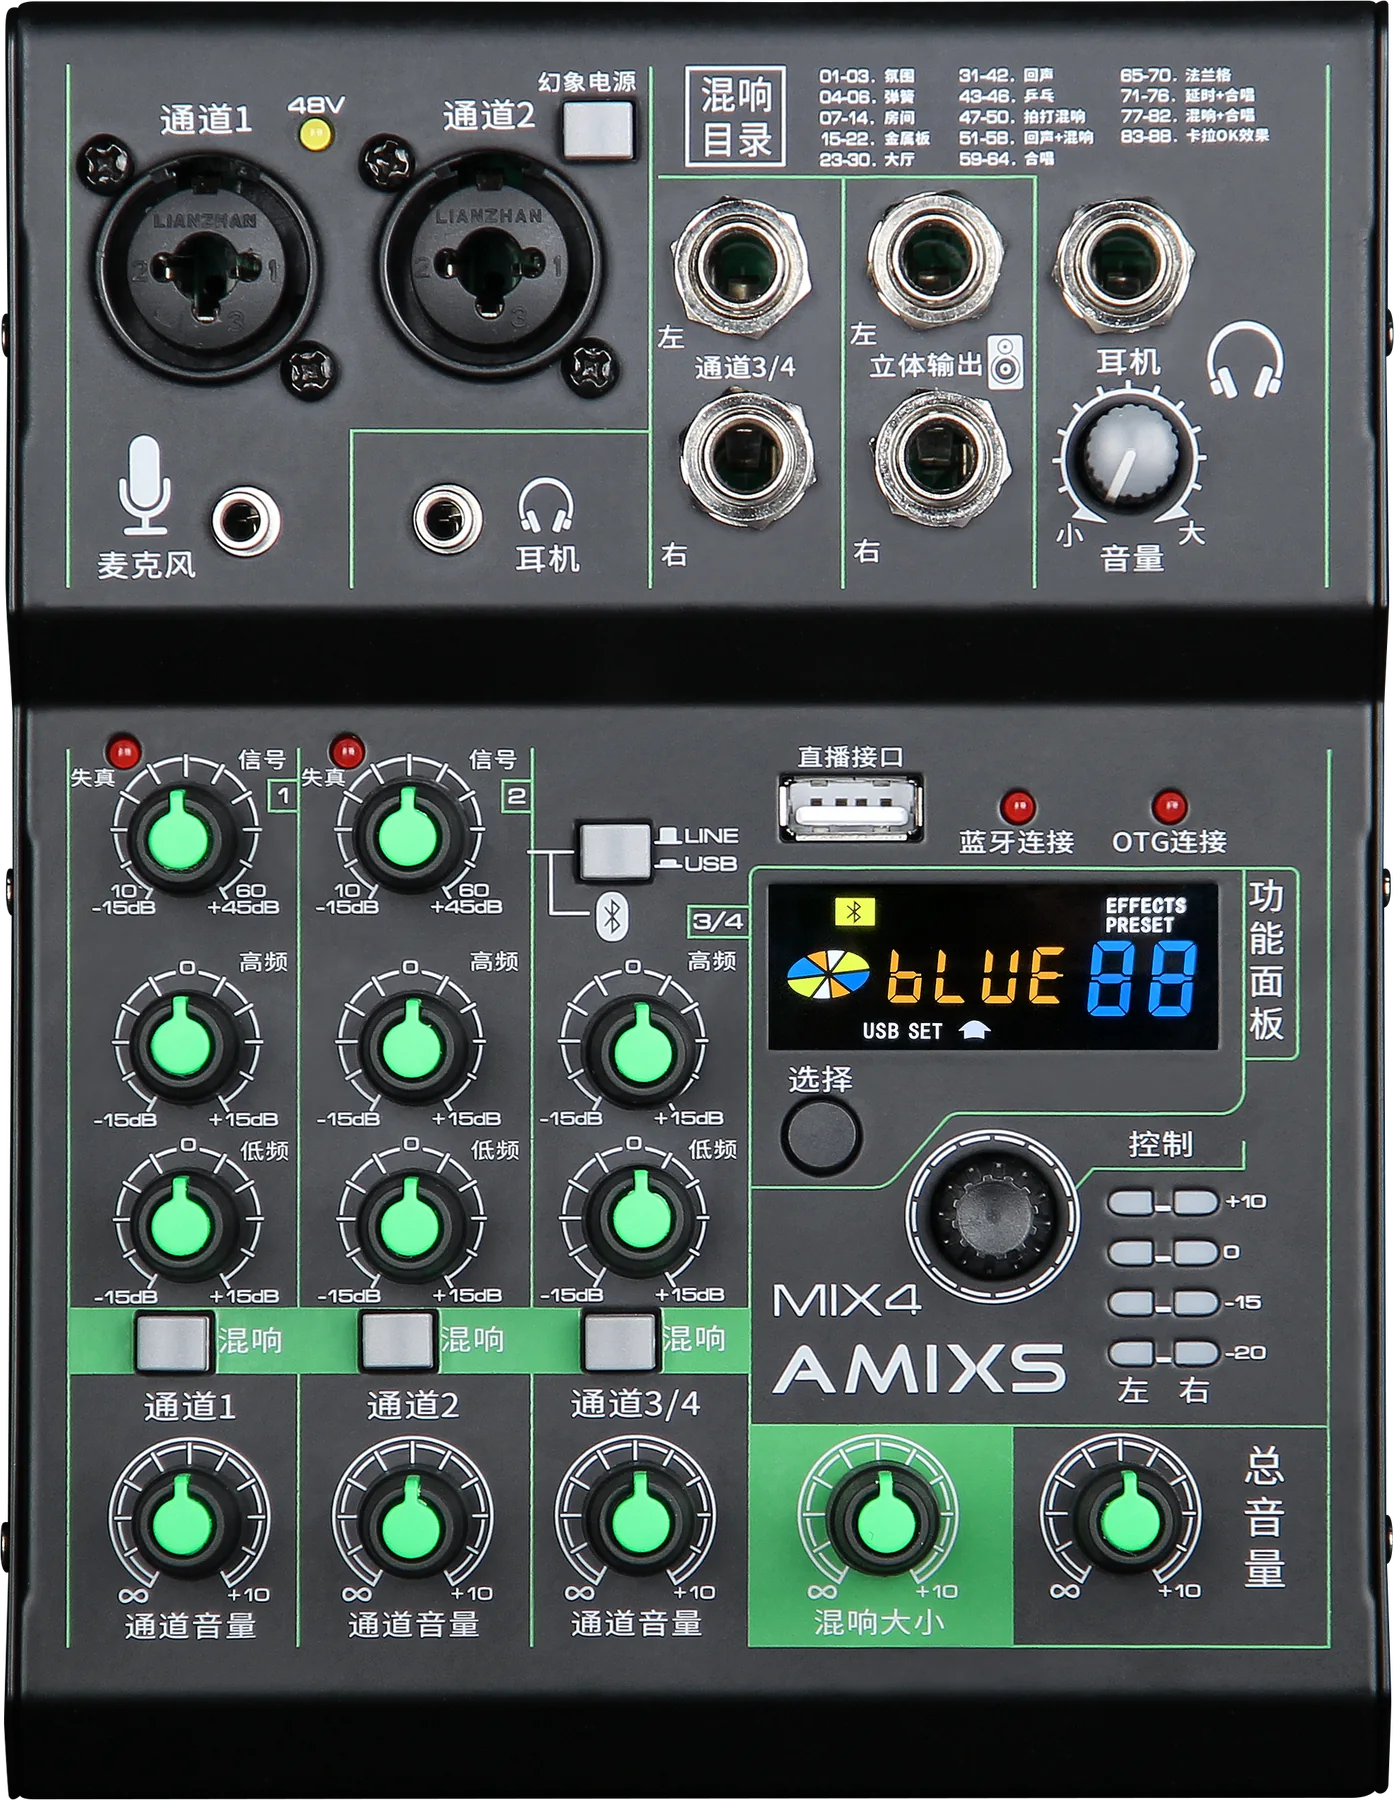Click the 蓝牙连接 red LED
1394x1800 pixels.
(x=1018, y=805)
